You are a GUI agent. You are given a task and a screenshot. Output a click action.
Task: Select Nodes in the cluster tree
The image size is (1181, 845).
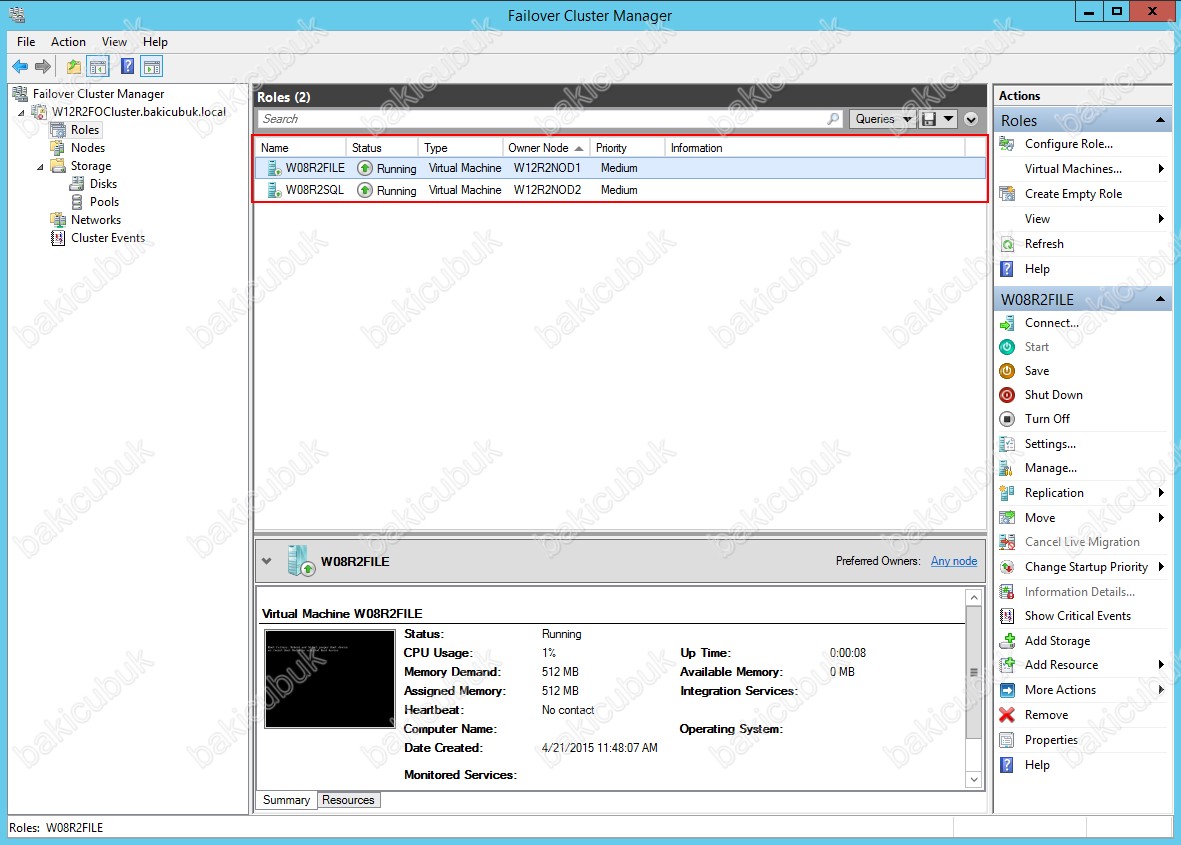tap(88, 148)
